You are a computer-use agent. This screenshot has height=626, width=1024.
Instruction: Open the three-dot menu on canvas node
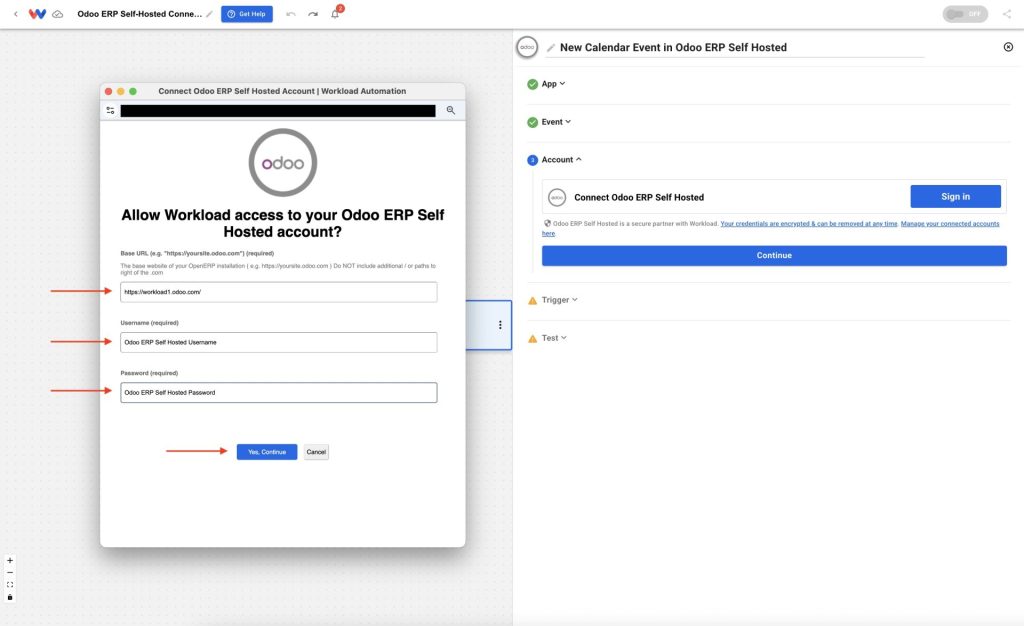500,325
